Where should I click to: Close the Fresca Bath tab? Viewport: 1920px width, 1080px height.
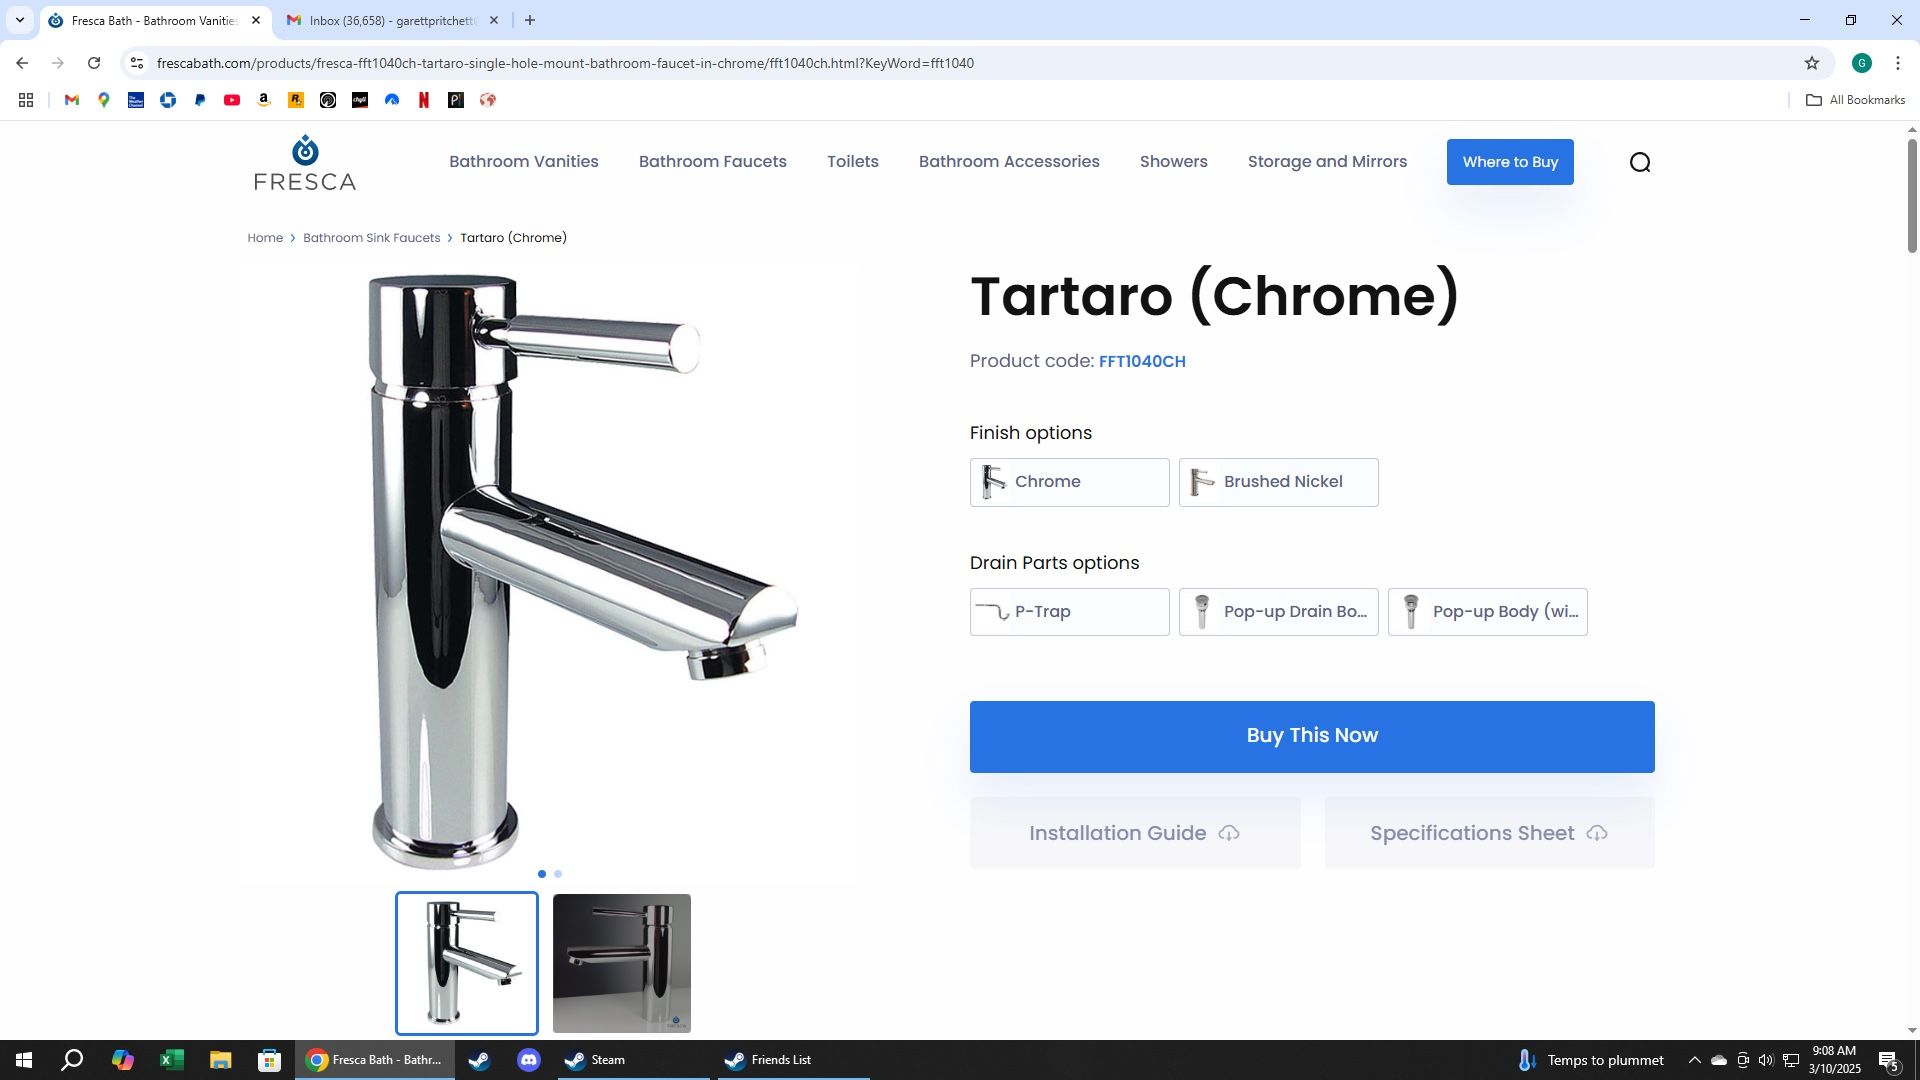coord(256,20)
